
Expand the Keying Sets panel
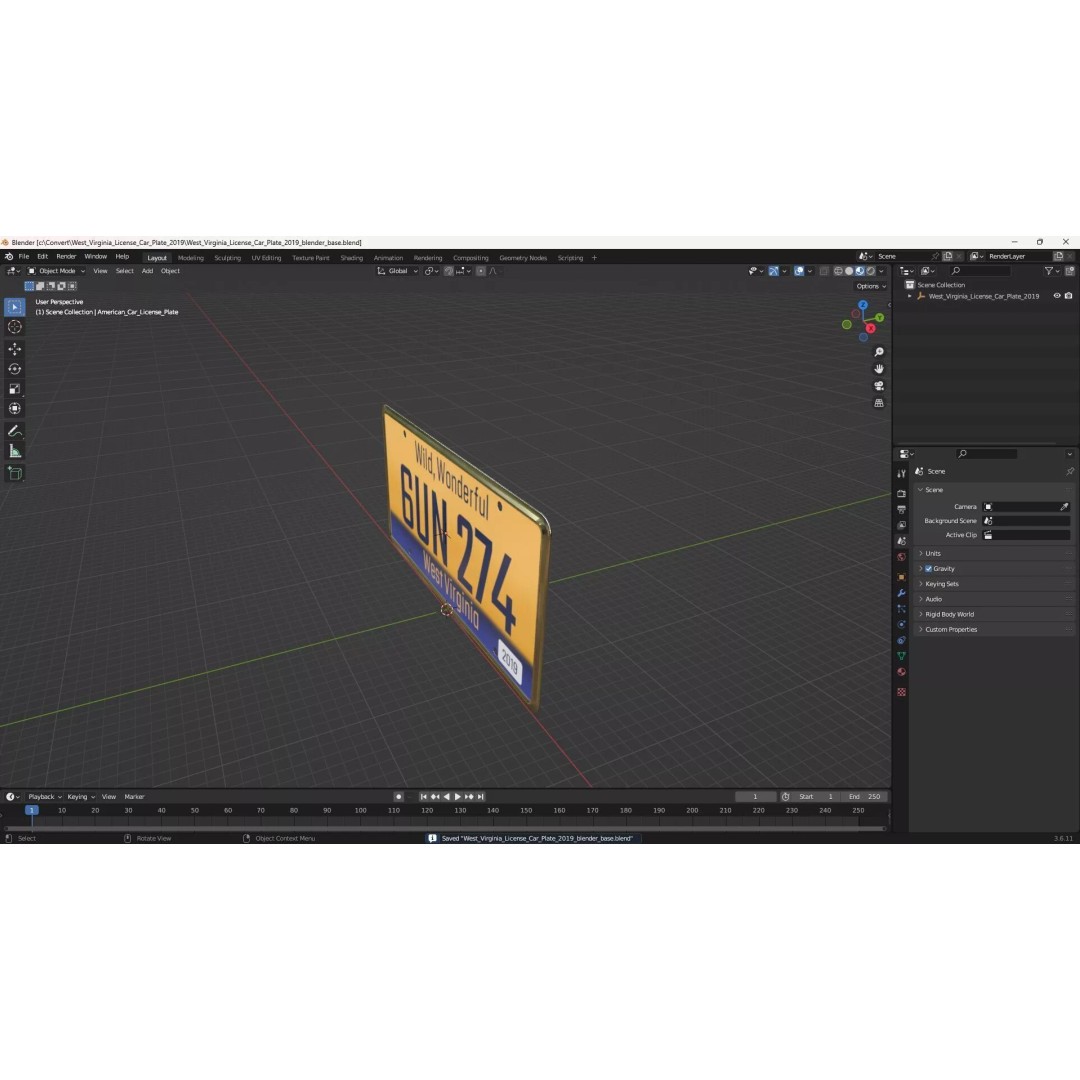pyautogui.click(x=995, y=584)
